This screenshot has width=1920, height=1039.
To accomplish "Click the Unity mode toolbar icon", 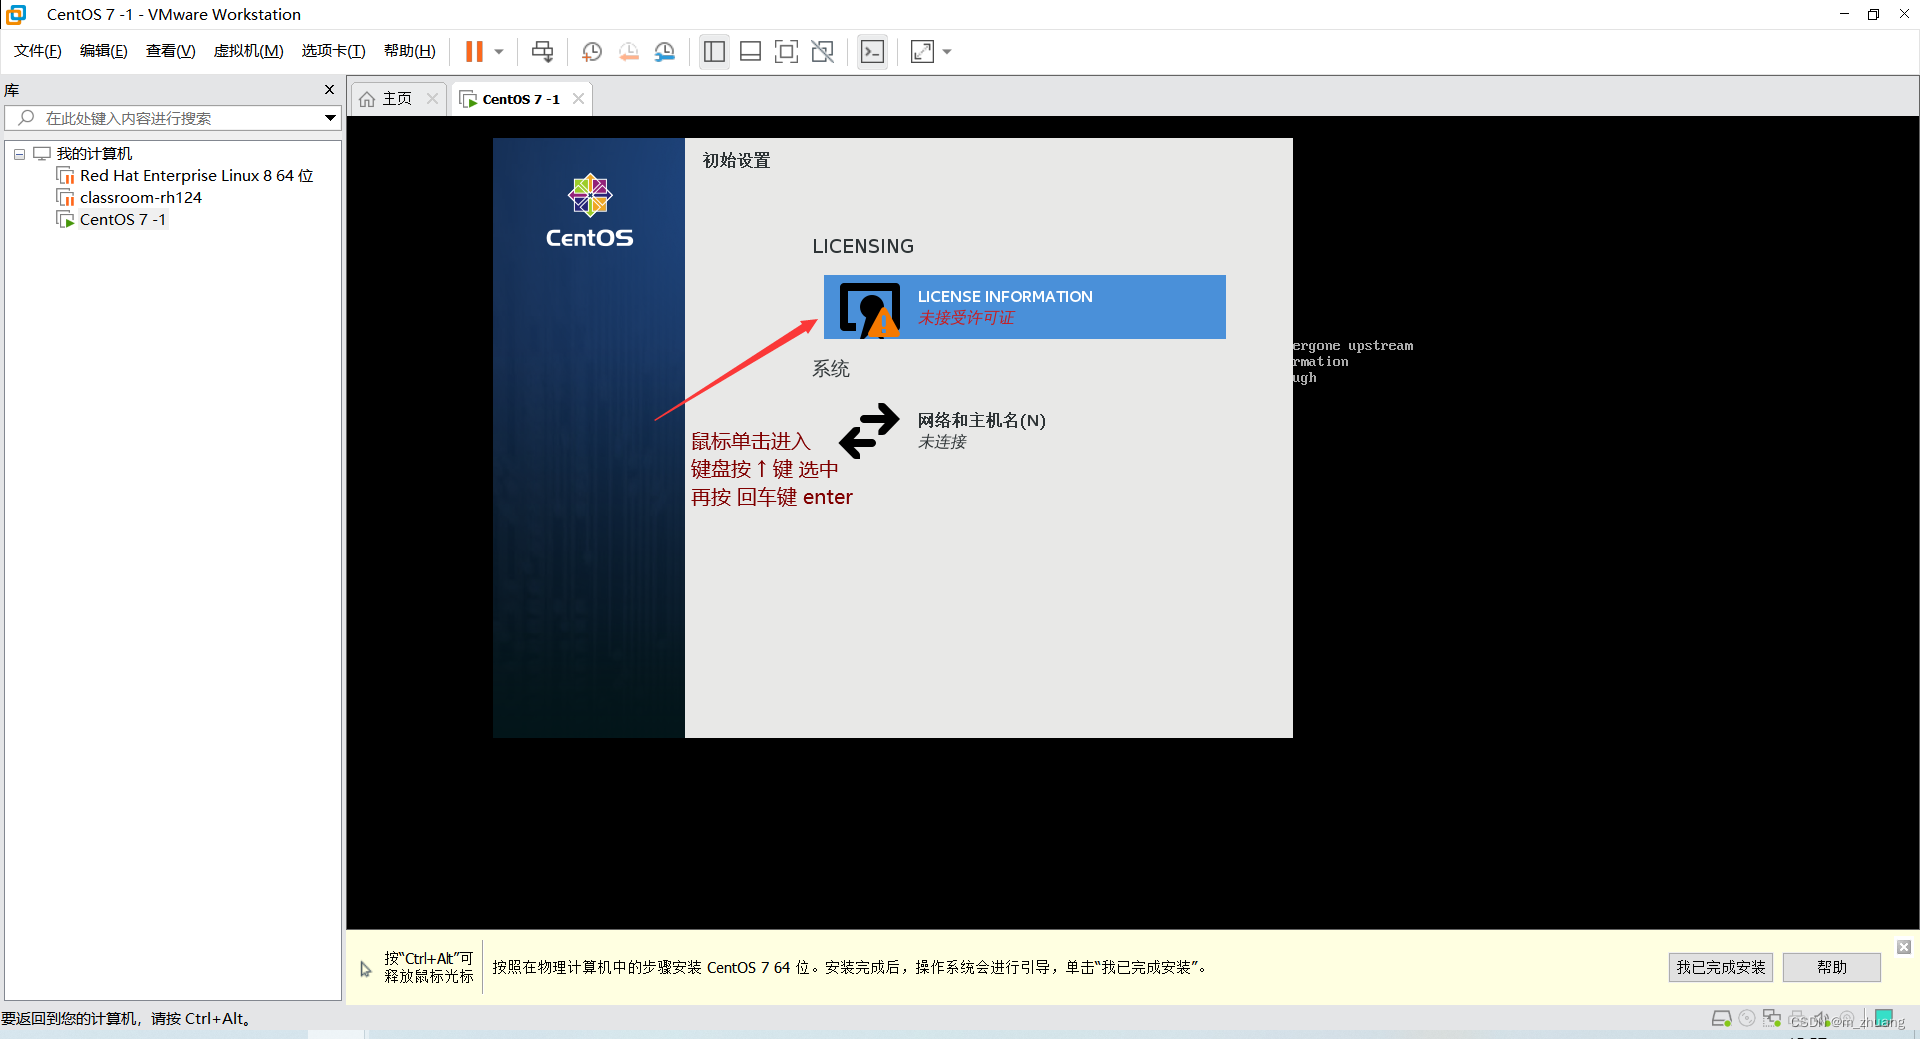I will point(823,51).
